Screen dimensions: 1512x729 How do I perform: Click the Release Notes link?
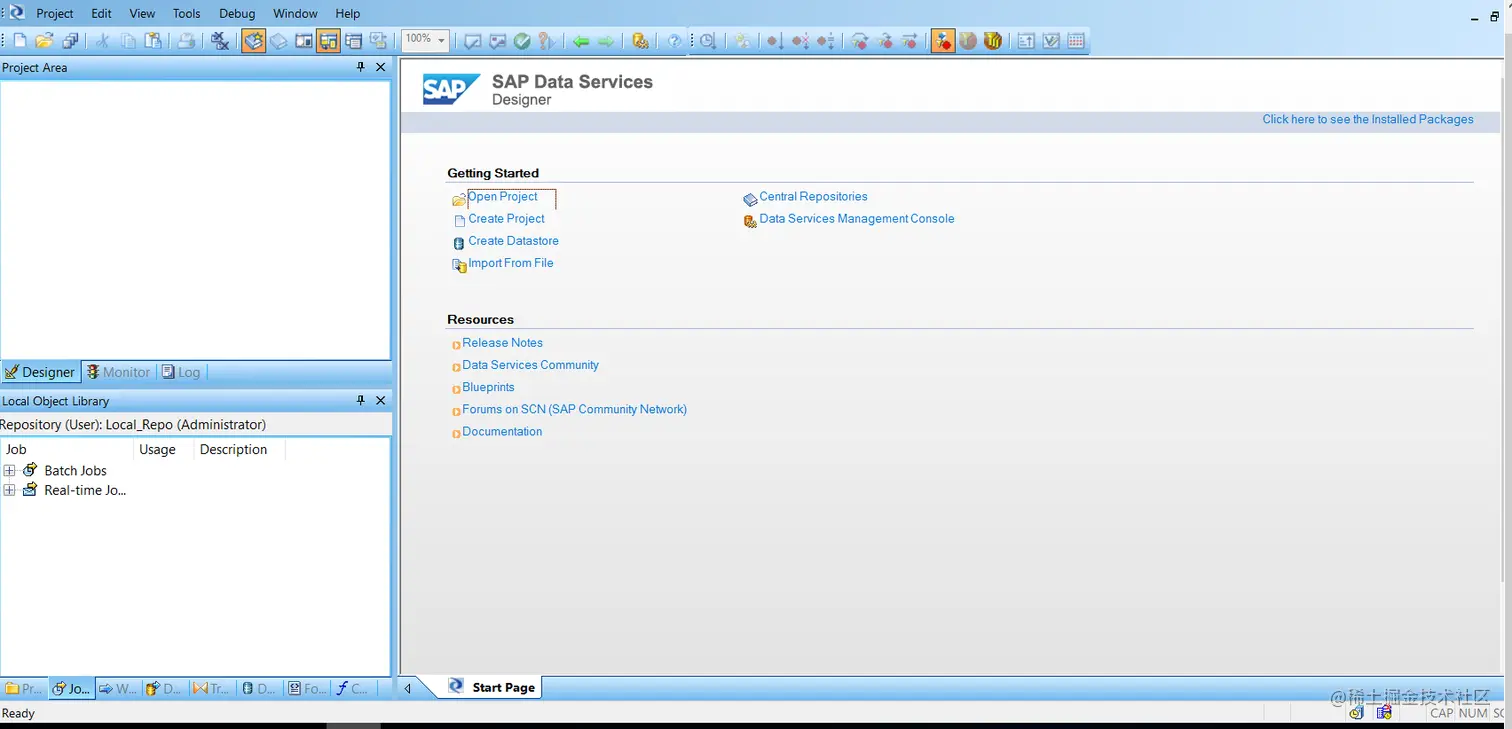(502, 343)
